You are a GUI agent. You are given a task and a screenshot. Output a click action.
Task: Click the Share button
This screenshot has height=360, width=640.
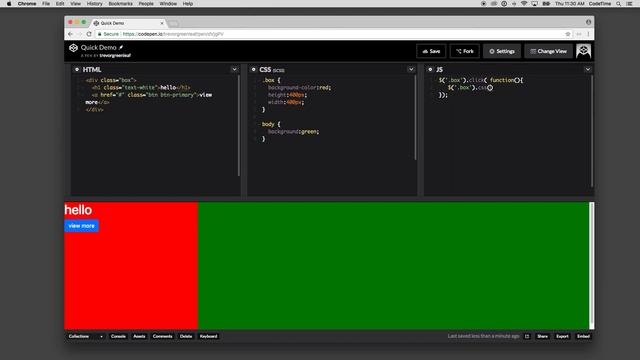(x=542, y=336)
